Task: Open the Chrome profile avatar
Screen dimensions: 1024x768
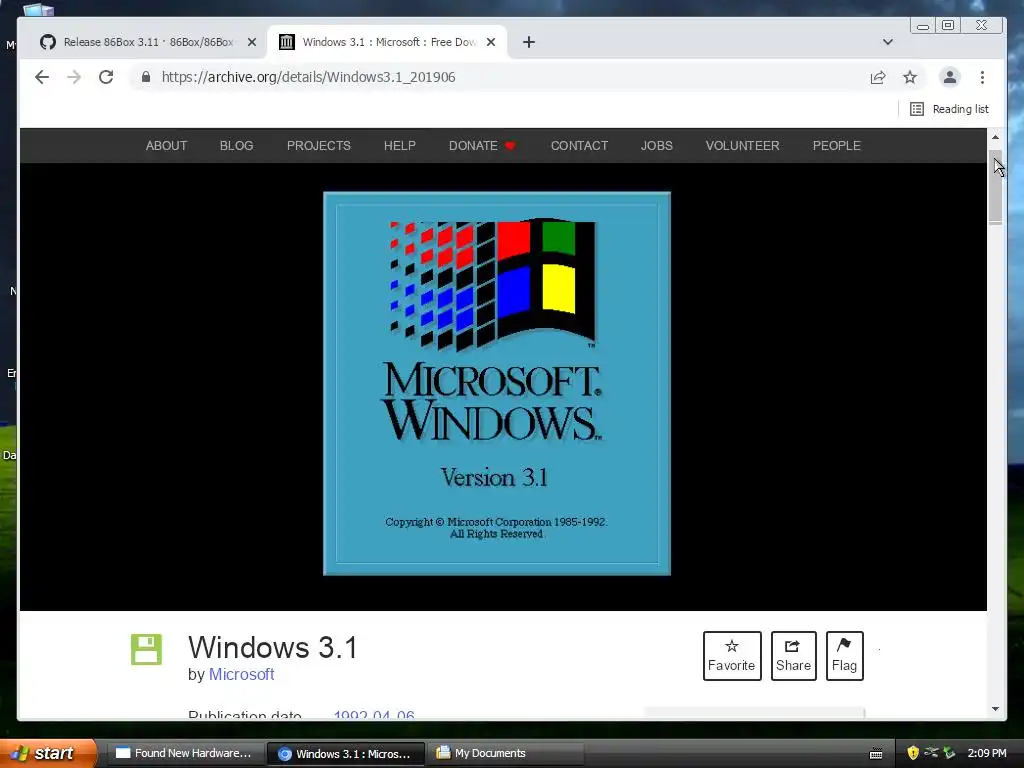Action: (950, 77)
